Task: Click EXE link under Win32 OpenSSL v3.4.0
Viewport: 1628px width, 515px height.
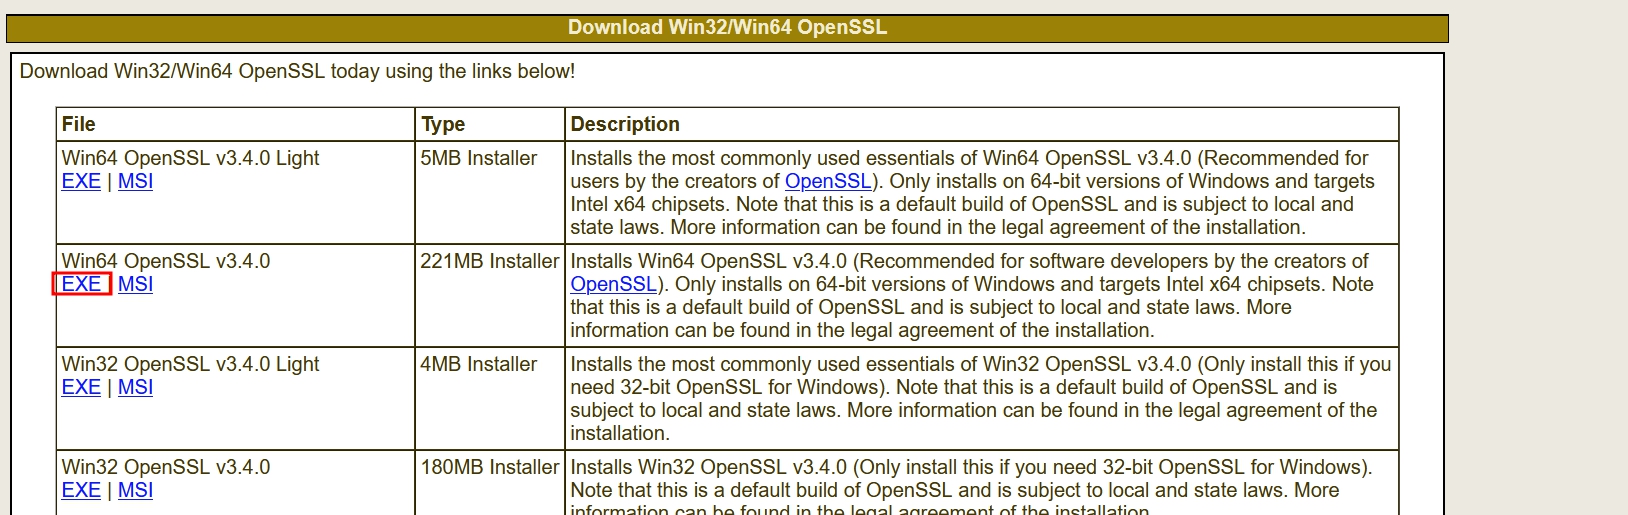Action: click(x=81, y=490)
